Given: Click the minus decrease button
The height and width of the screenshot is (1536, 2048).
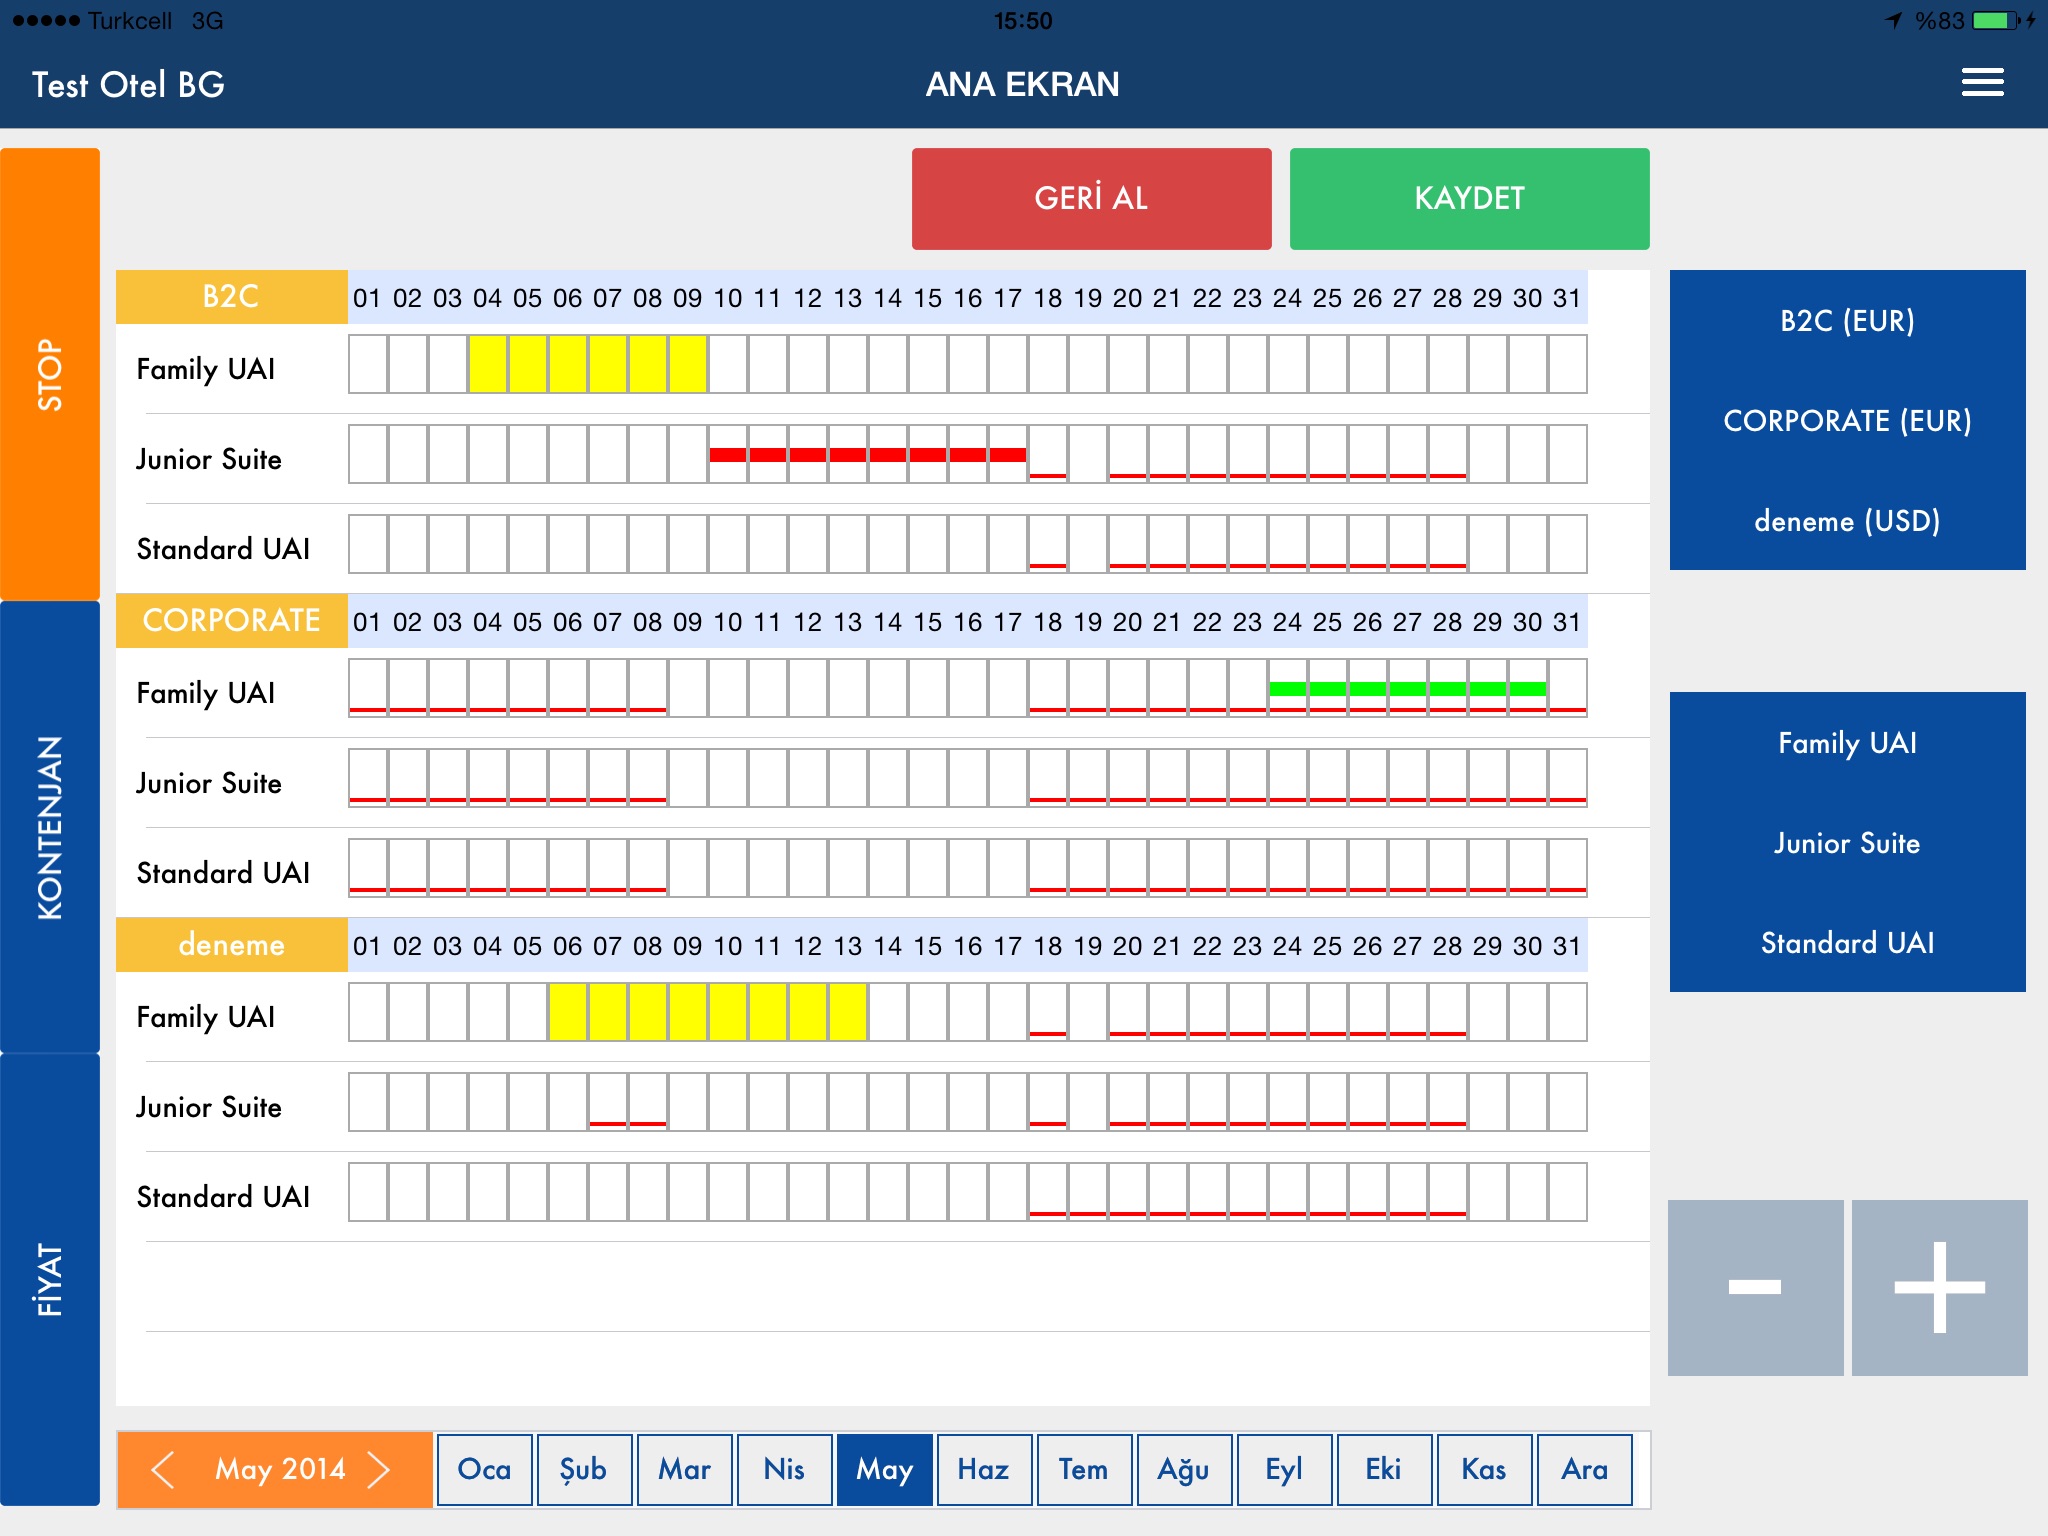Looking at the screenshot, I should click(x=1755, y=1287).
